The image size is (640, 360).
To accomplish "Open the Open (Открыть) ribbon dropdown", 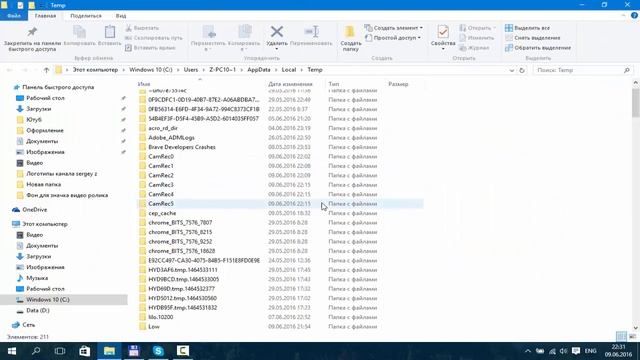I will 477,28.
